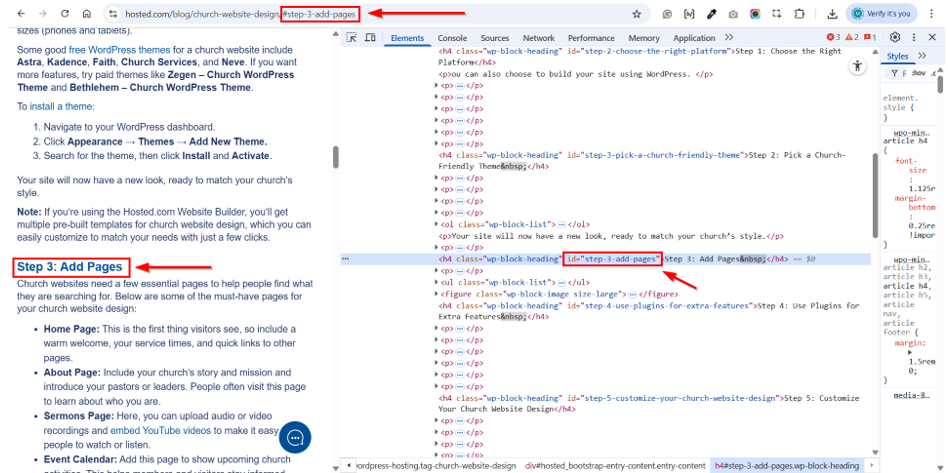Image resolution: width=948 pixels, height=473 pixels.
Task: Open the Sources tab
Action: 495,38
